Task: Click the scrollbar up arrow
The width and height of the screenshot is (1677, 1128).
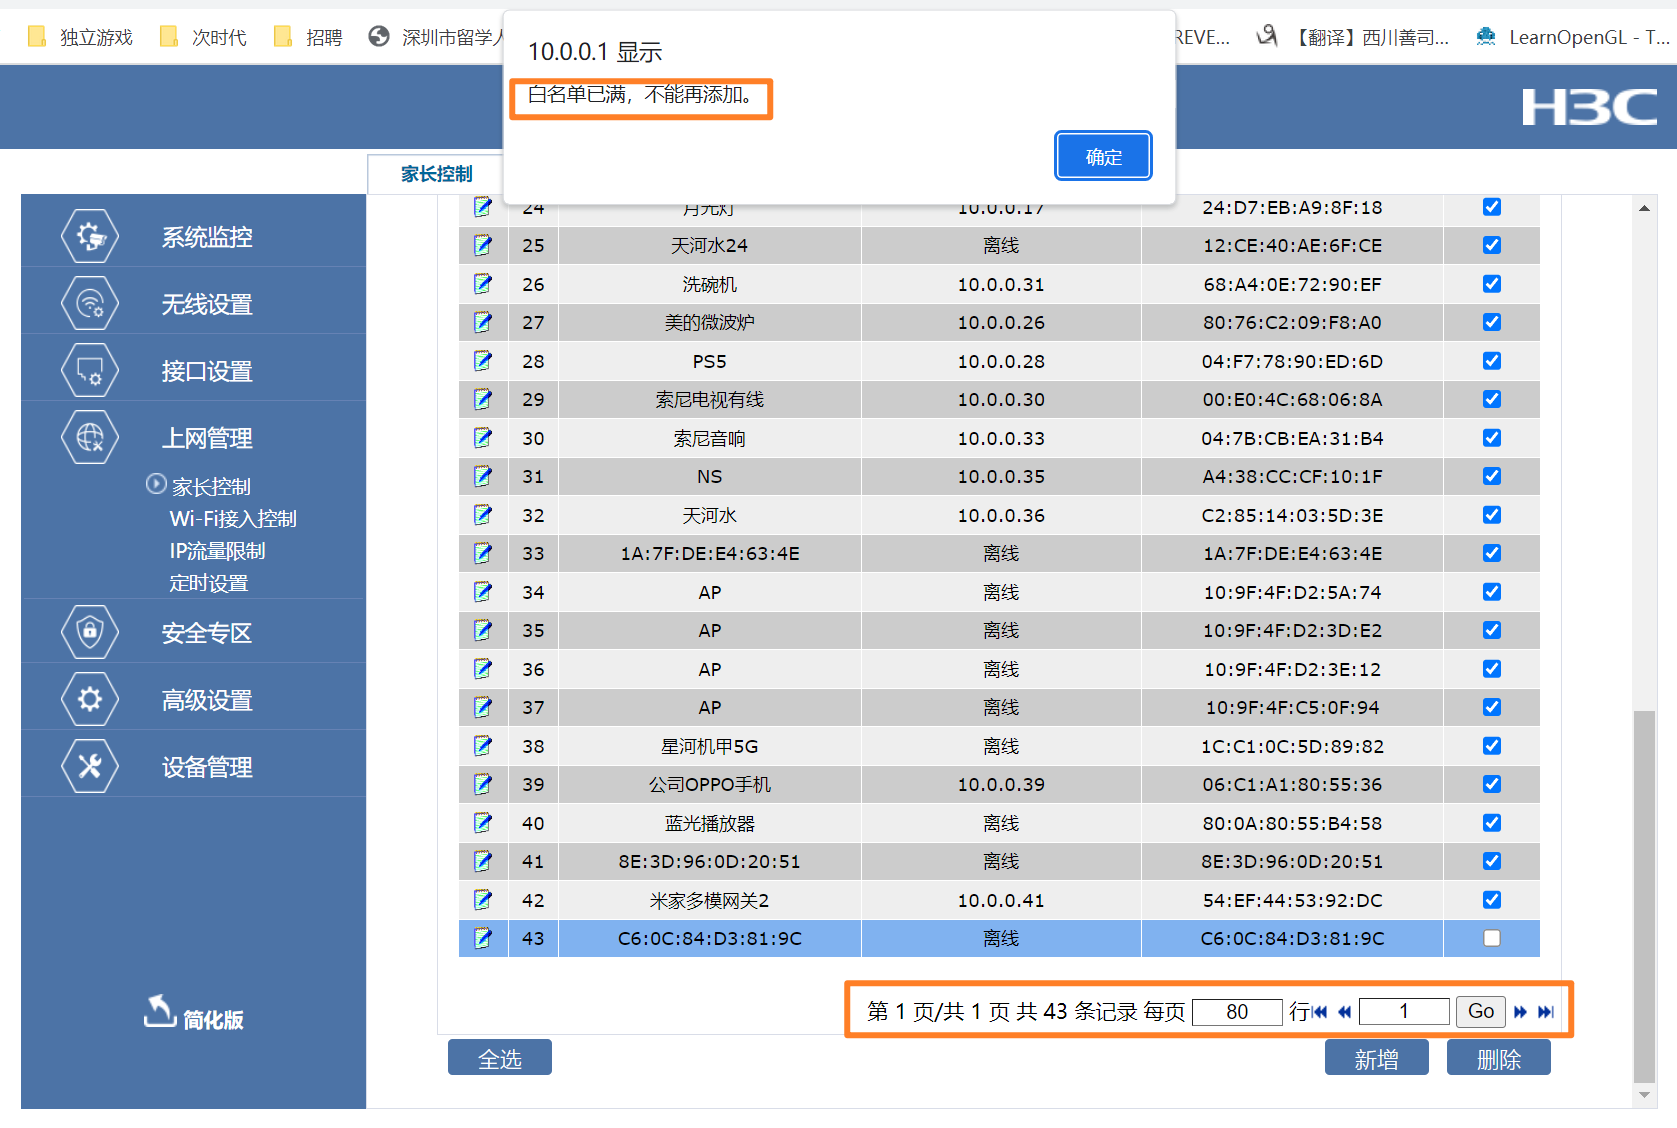Action: [x=1644, y=208]
